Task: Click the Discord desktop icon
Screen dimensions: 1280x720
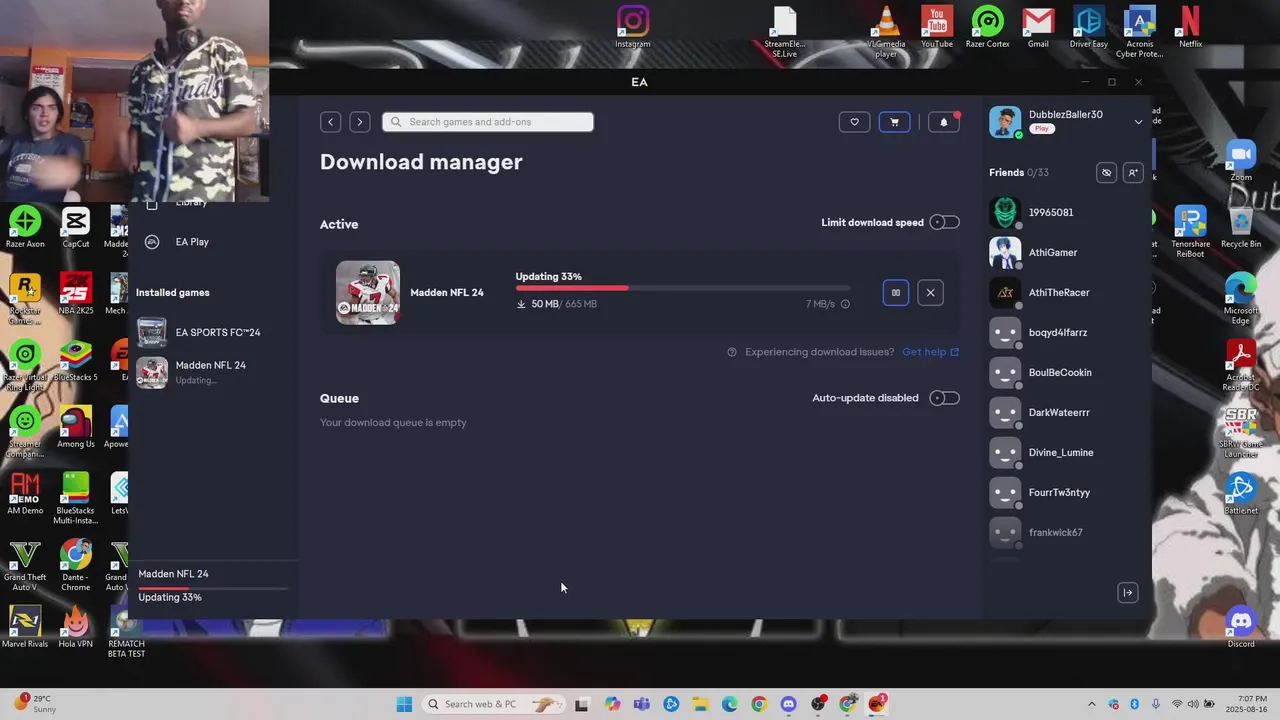Action: tap(1241, 627)
